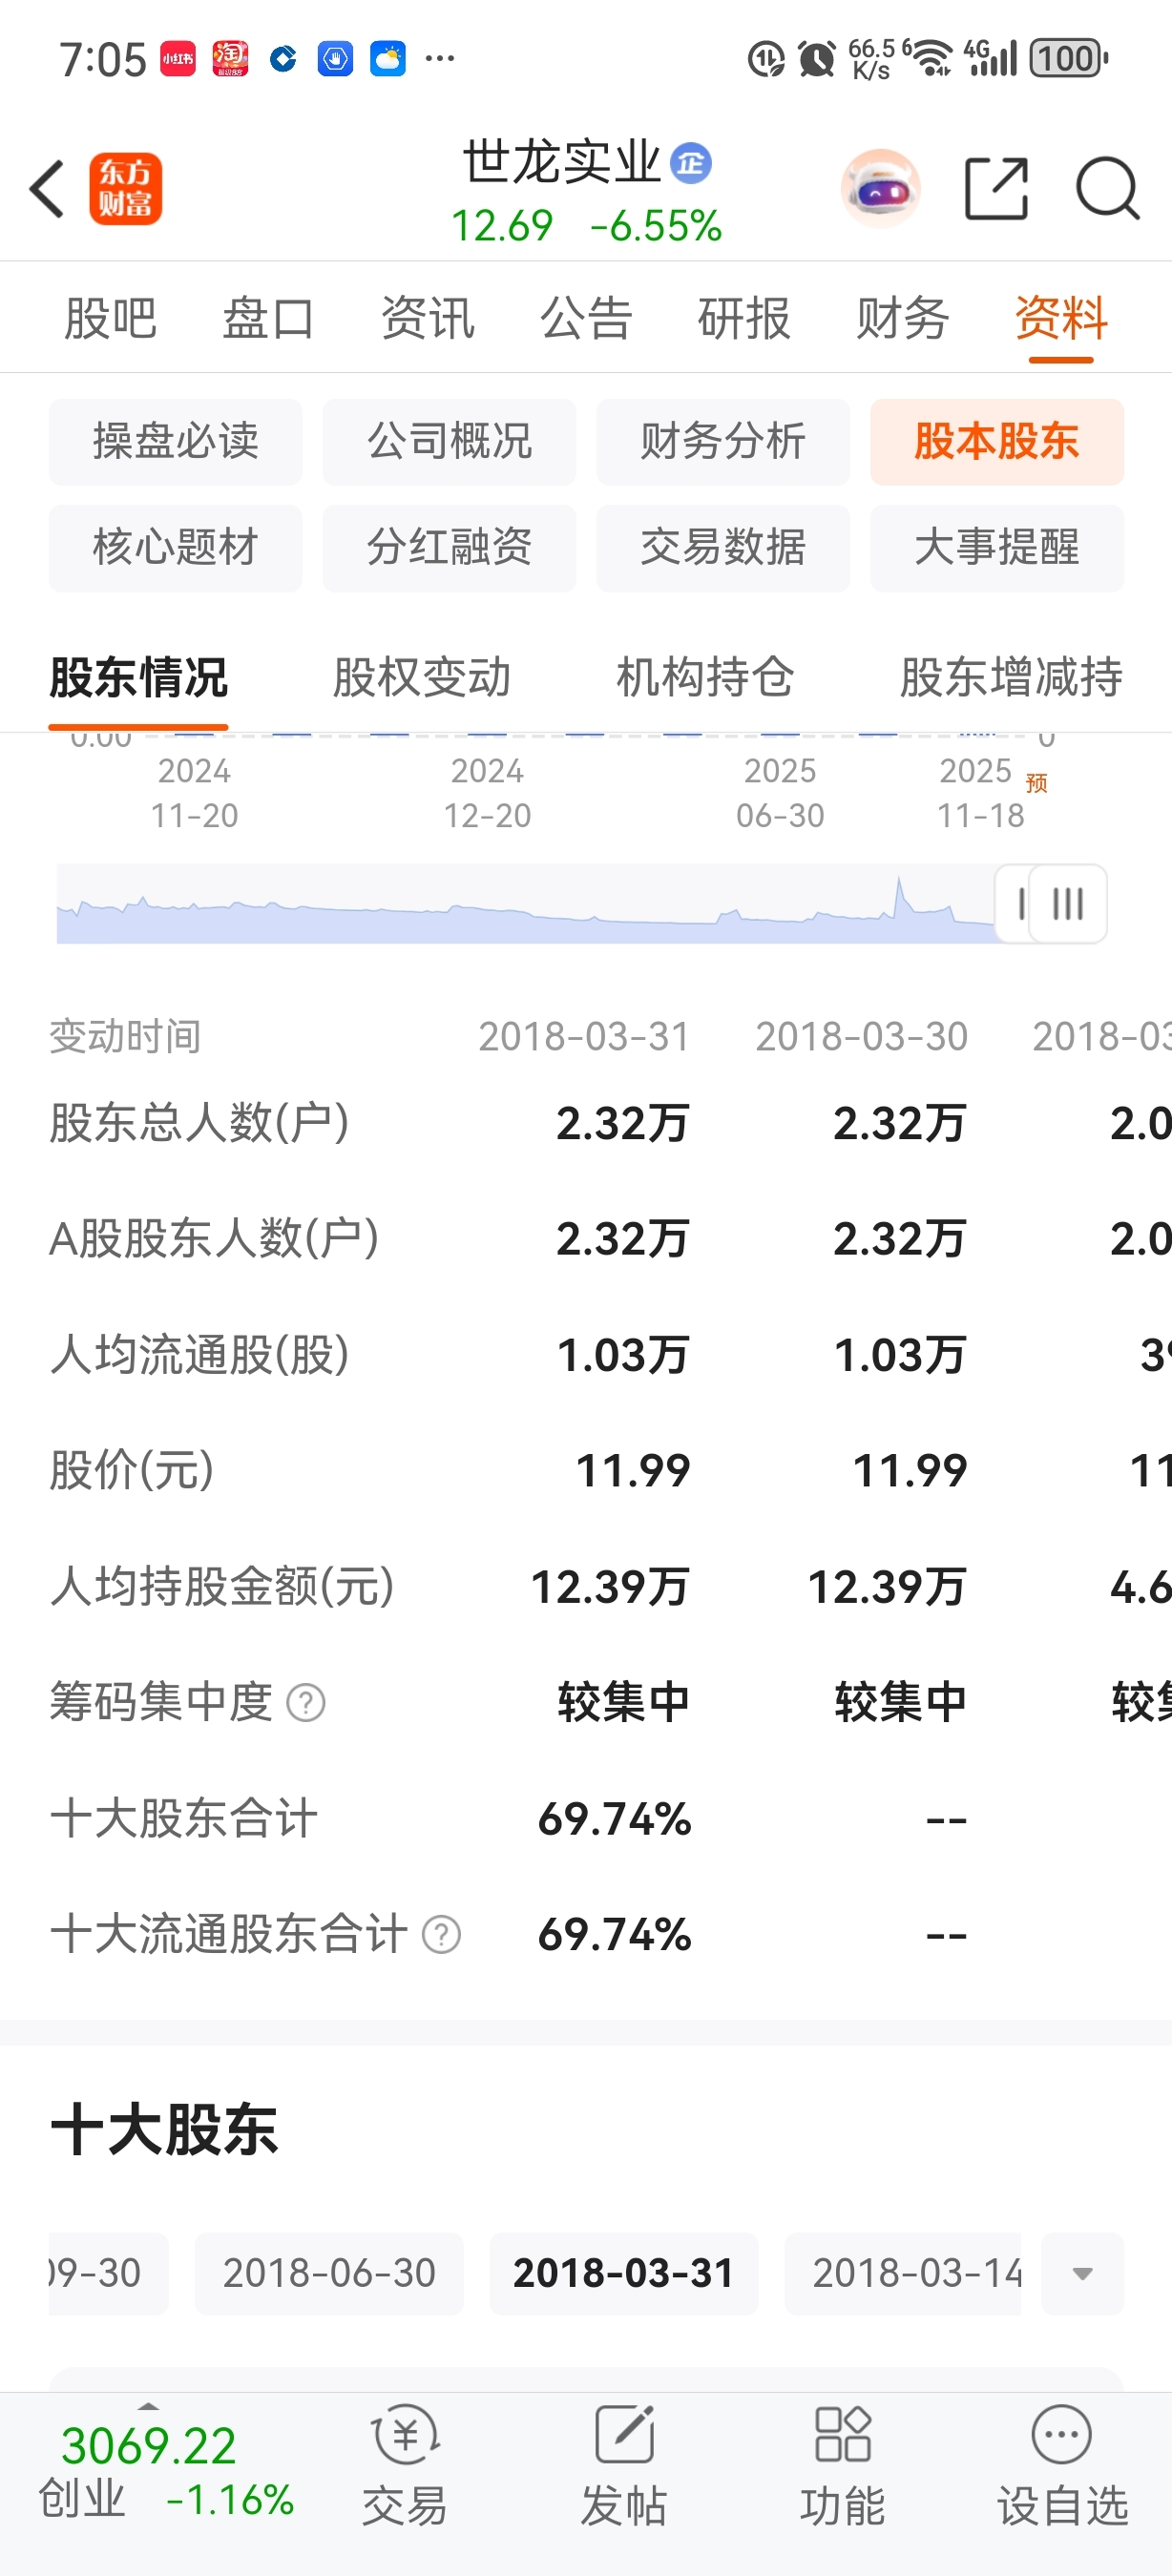
Task: Switch to the 研报 tab
Action: point(744,318)
